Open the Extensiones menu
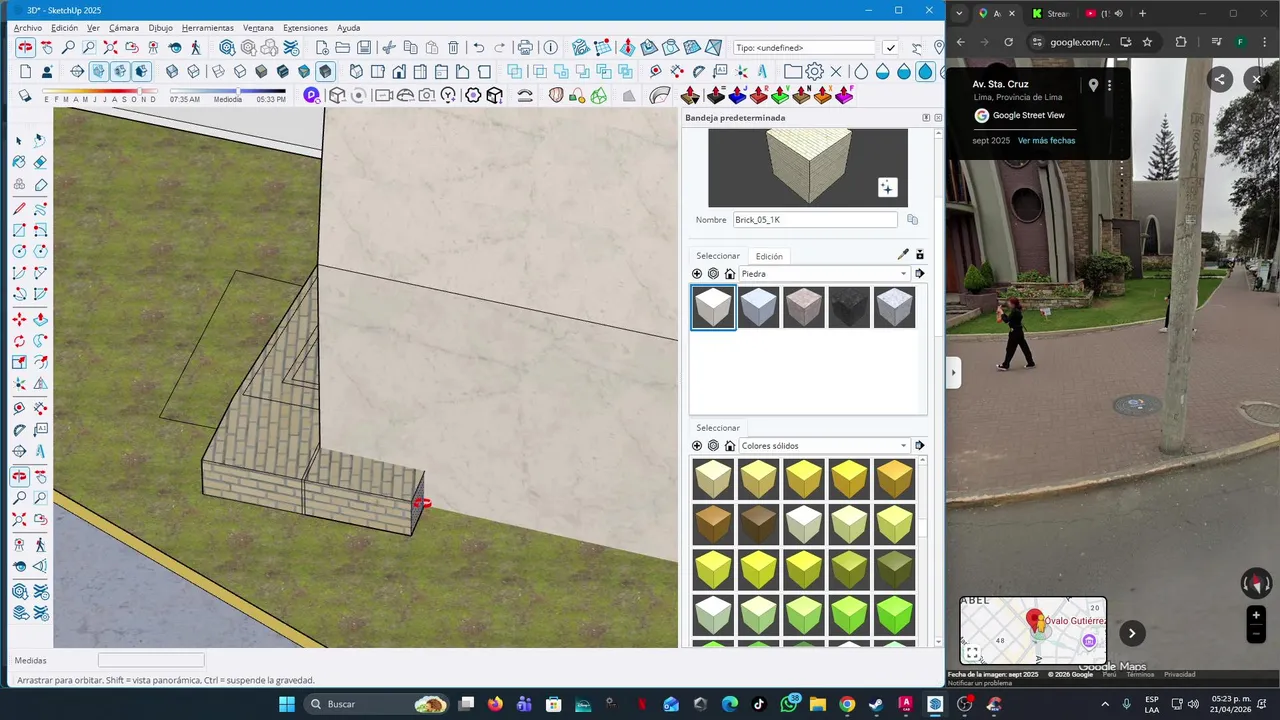The width and height of the screenshot is (1280, 720). pyautogui.click(x=305, y=28)
